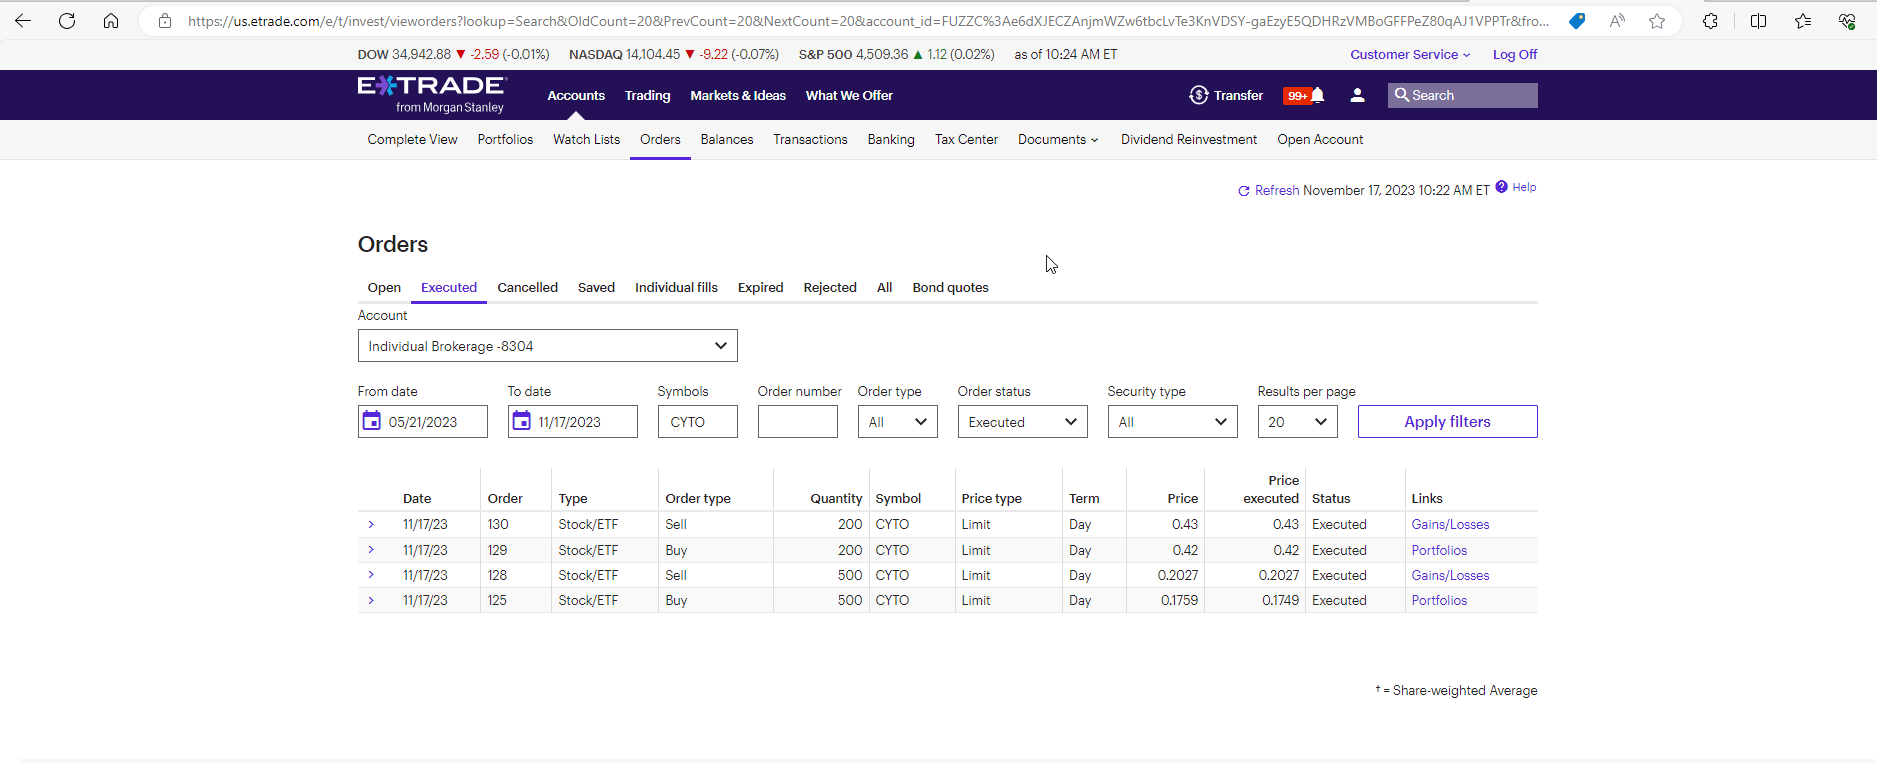
Task: Click the Transfer money icon
Action: click(x=1198, y=95)
